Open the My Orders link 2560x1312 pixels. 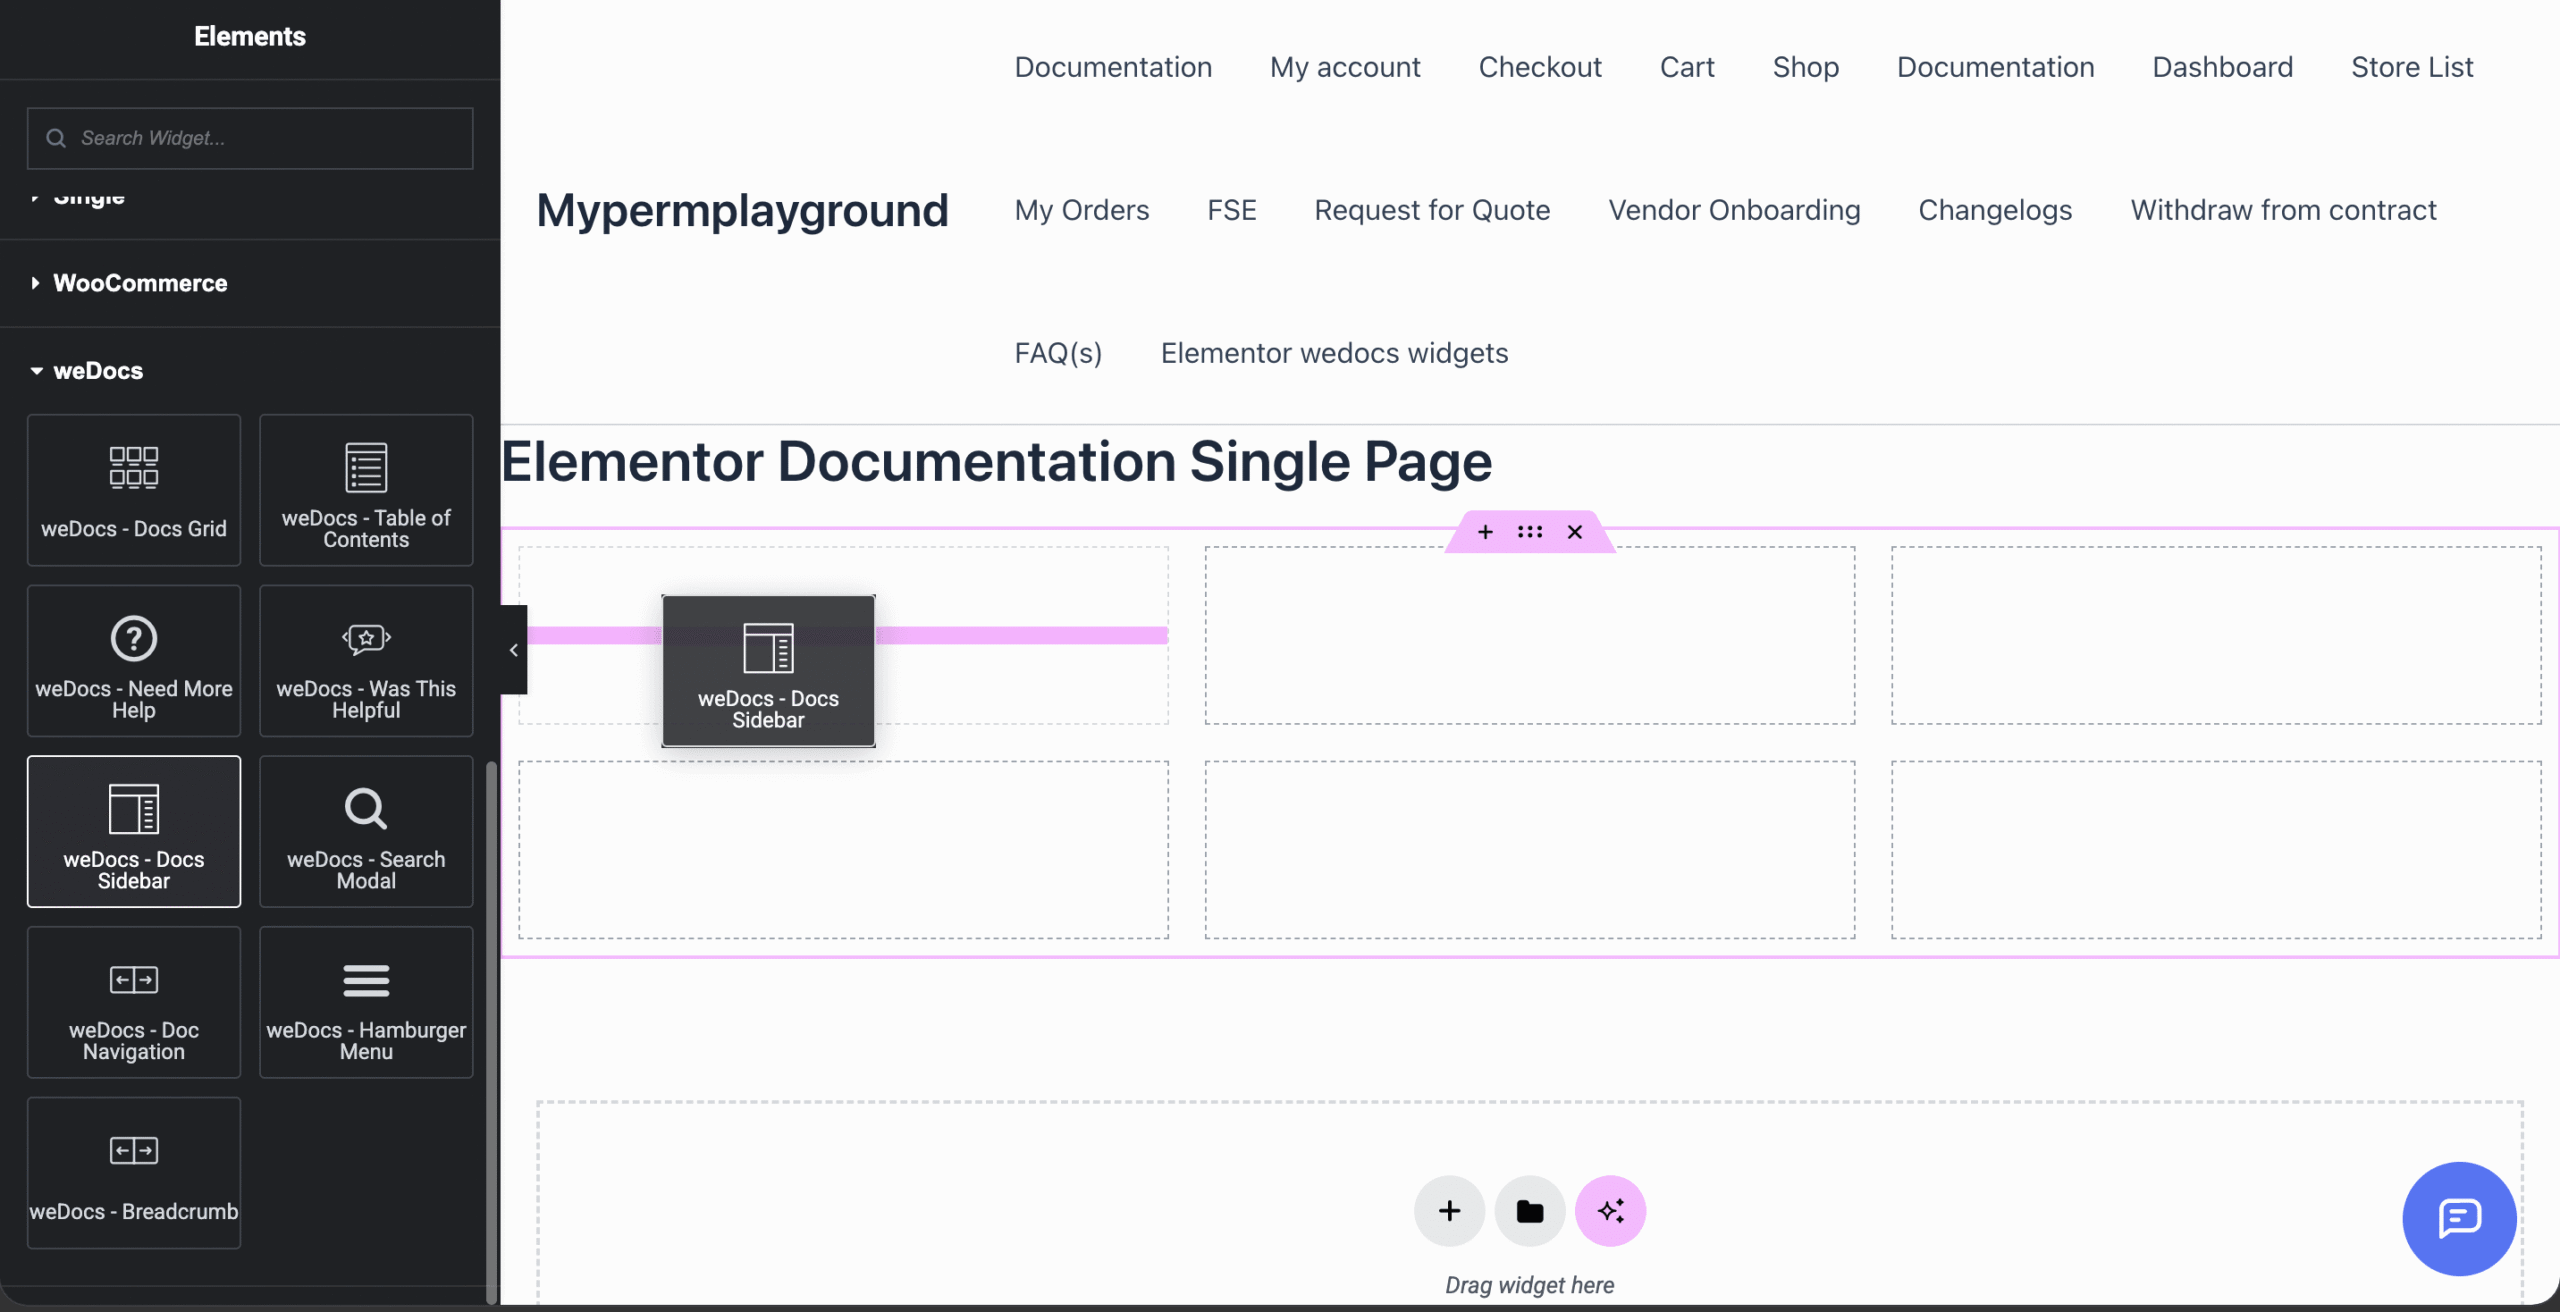1082,210
